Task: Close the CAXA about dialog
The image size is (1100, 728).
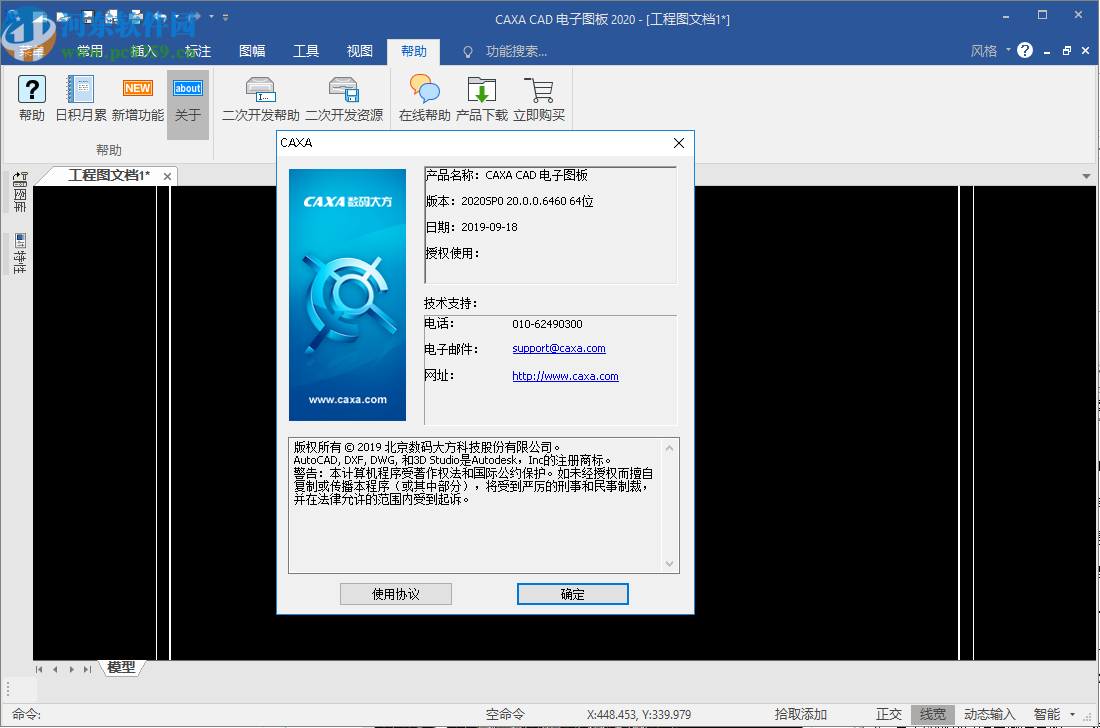Action: tap(678, 143)
